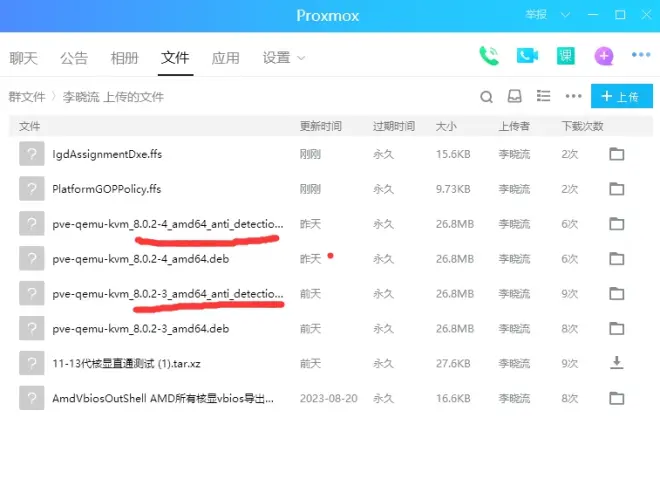The width and height of the screenshot is (660, 486).
Task: Click the 2023-08-20 update date
Action: 329,398
